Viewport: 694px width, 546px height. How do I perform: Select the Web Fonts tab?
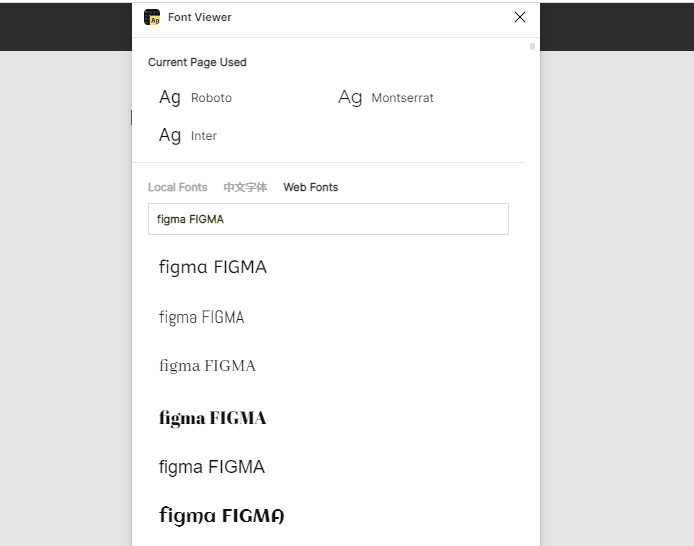pyautogui.click(x=310, y=187)
